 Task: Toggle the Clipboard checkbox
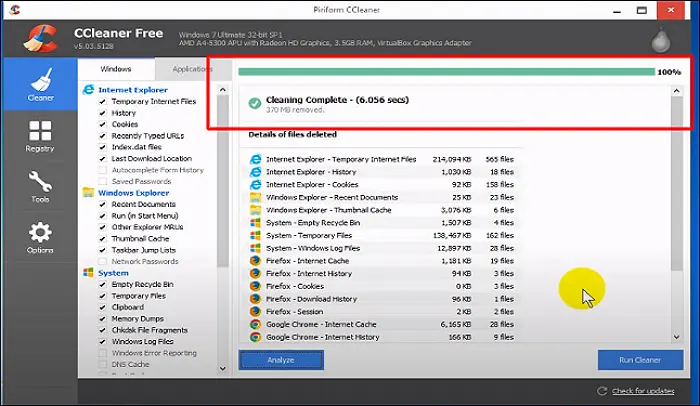(102, 307)
